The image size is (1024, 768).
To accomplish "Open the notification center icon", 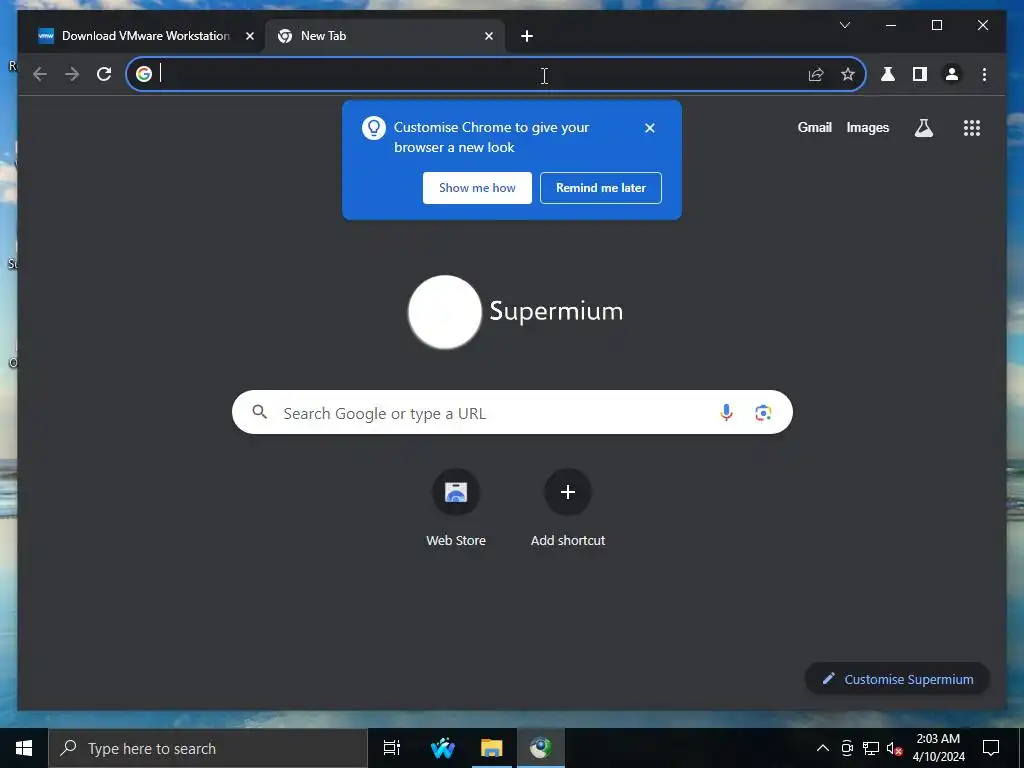I will click(991, 748).
